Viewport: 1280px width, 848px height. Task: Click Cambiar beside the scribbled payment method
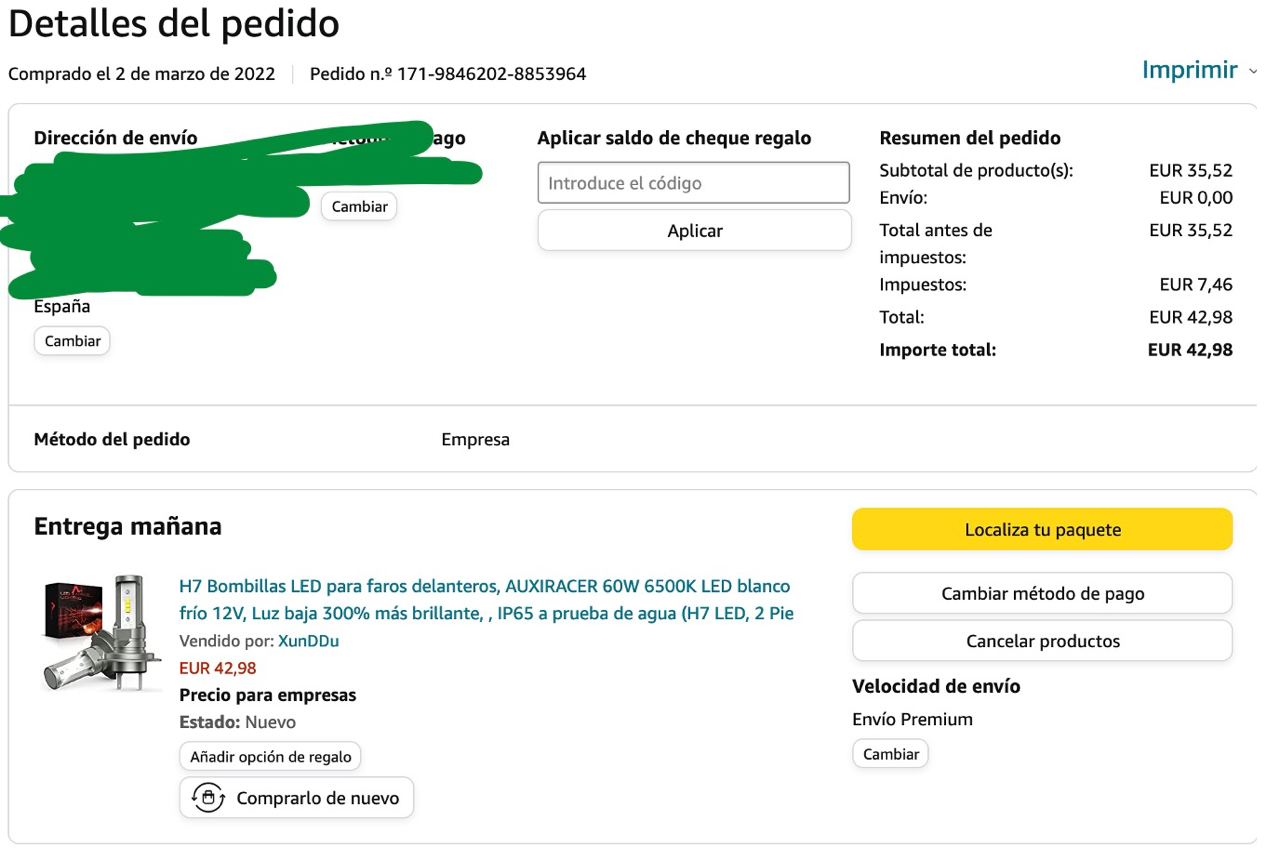click(x=359, y=207)
